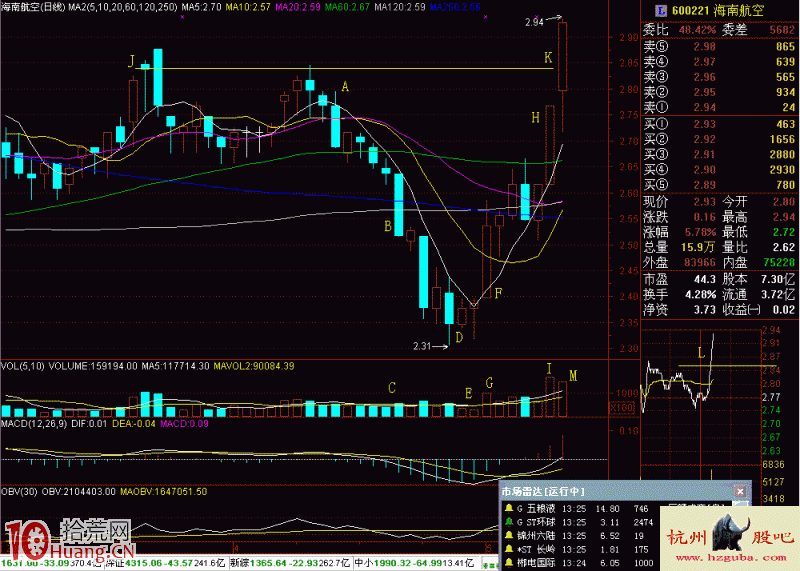Select the MA5:2.70 indicator label

click(x=201, y=7)
